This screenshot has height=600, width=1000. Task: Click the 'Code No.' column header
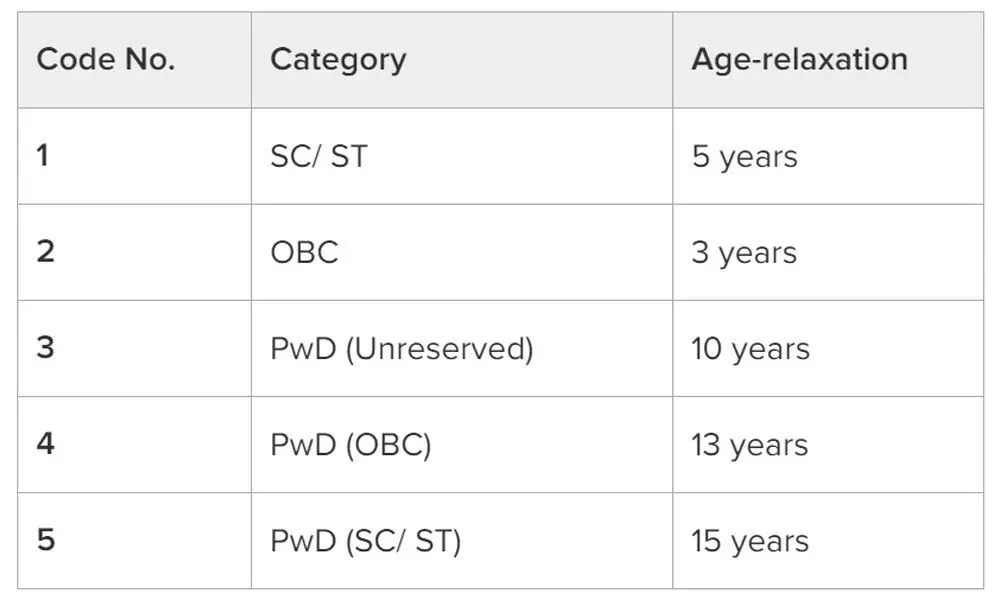[x=106, y=60]
